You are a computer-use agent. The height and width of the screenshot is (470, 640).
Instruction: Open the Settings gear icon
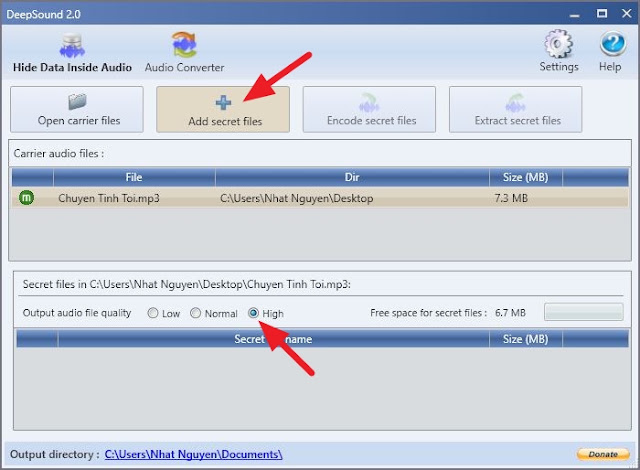click(x=558, y=44)
